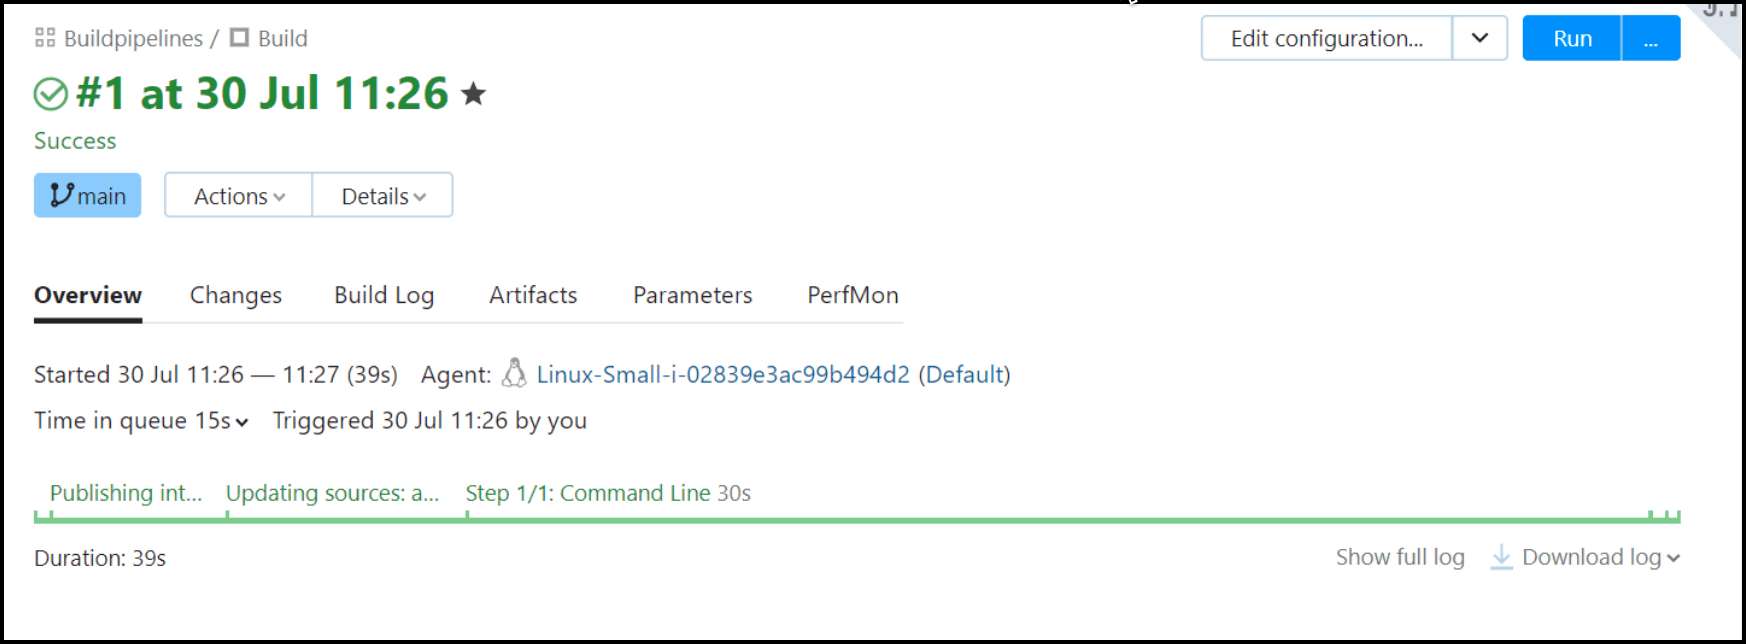Screen dimensions: 1746x644
Task: Click the Build configuration square icon
Action: 239,38
